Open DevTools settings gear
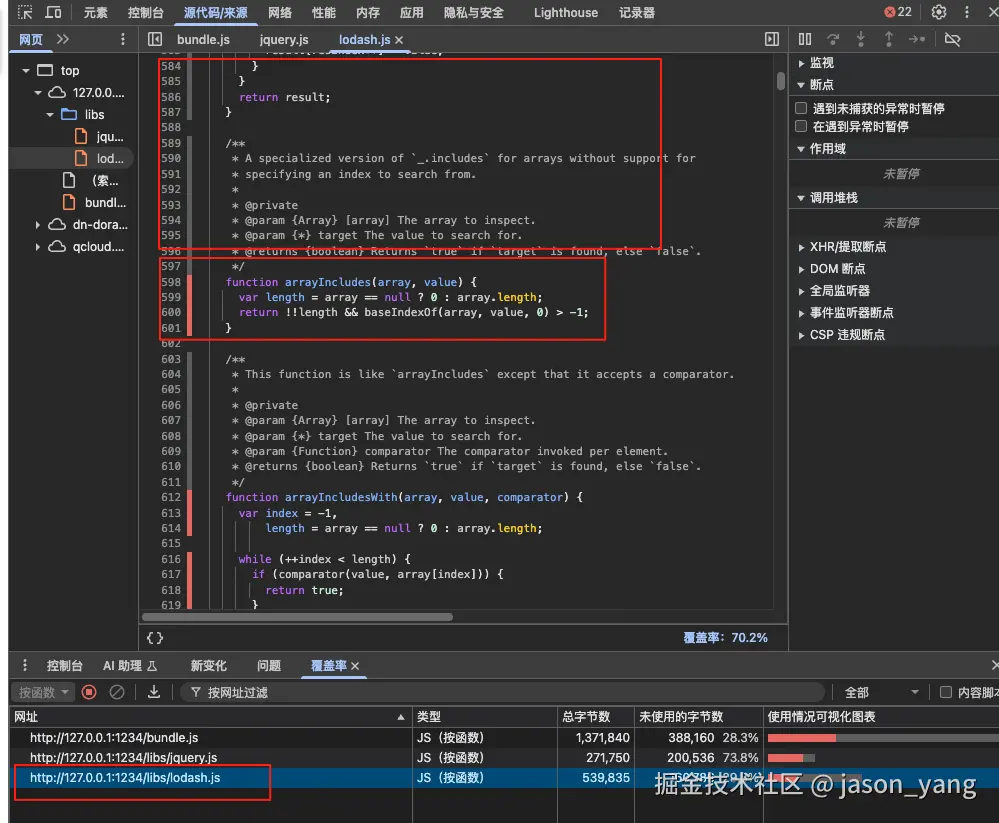999x823 pixels. pos(938,12)
